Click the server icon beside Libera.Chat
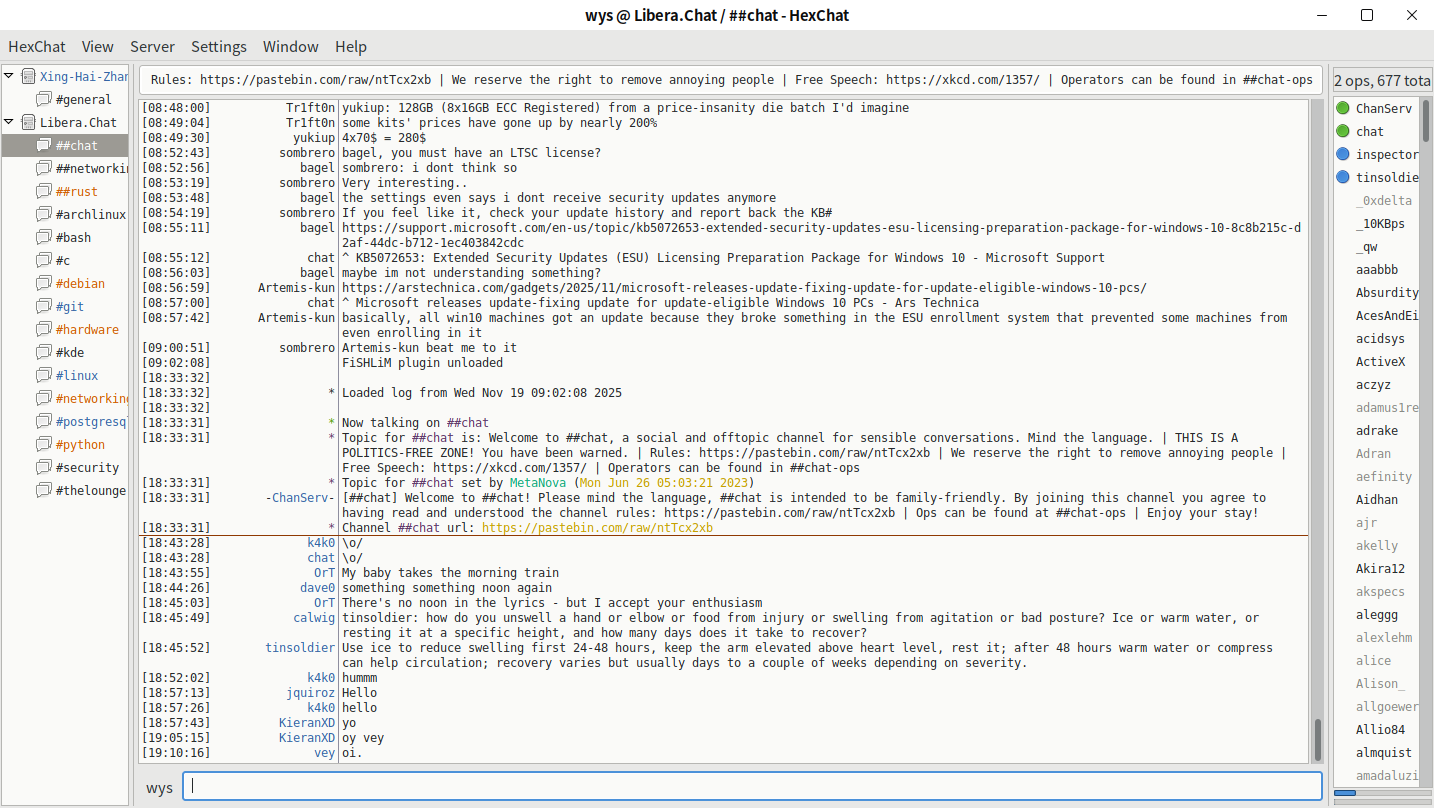 28,122
